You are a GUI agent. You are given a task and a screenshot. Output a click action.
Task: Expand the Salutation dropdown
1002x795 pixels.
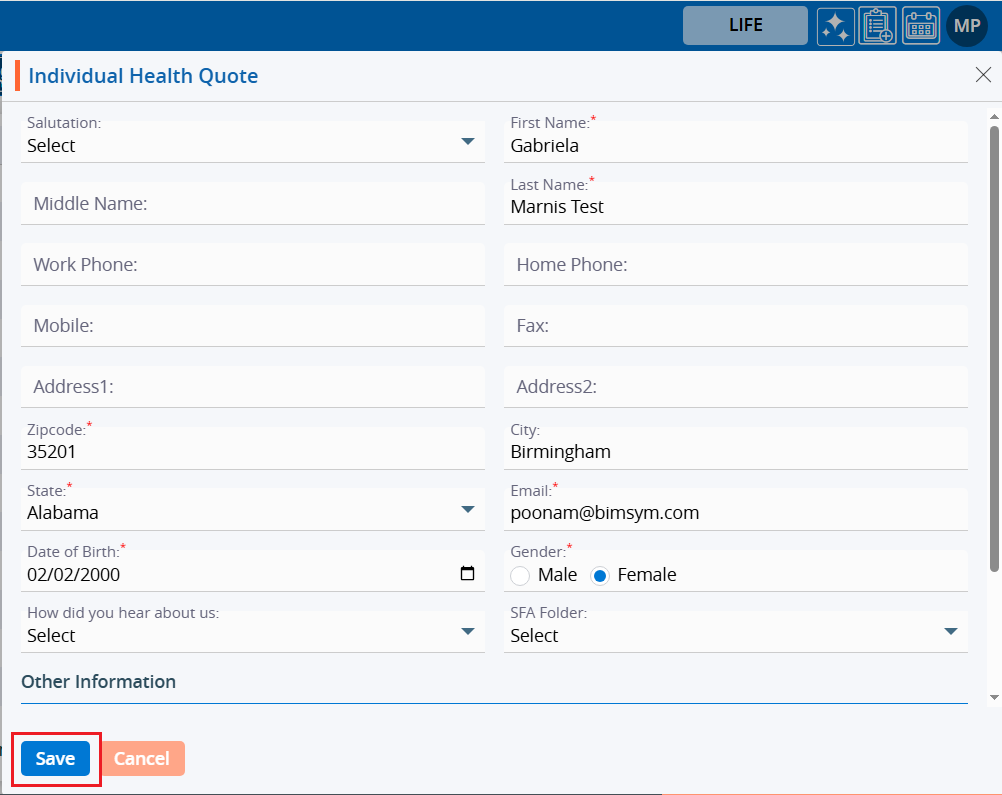click(467, 142)
